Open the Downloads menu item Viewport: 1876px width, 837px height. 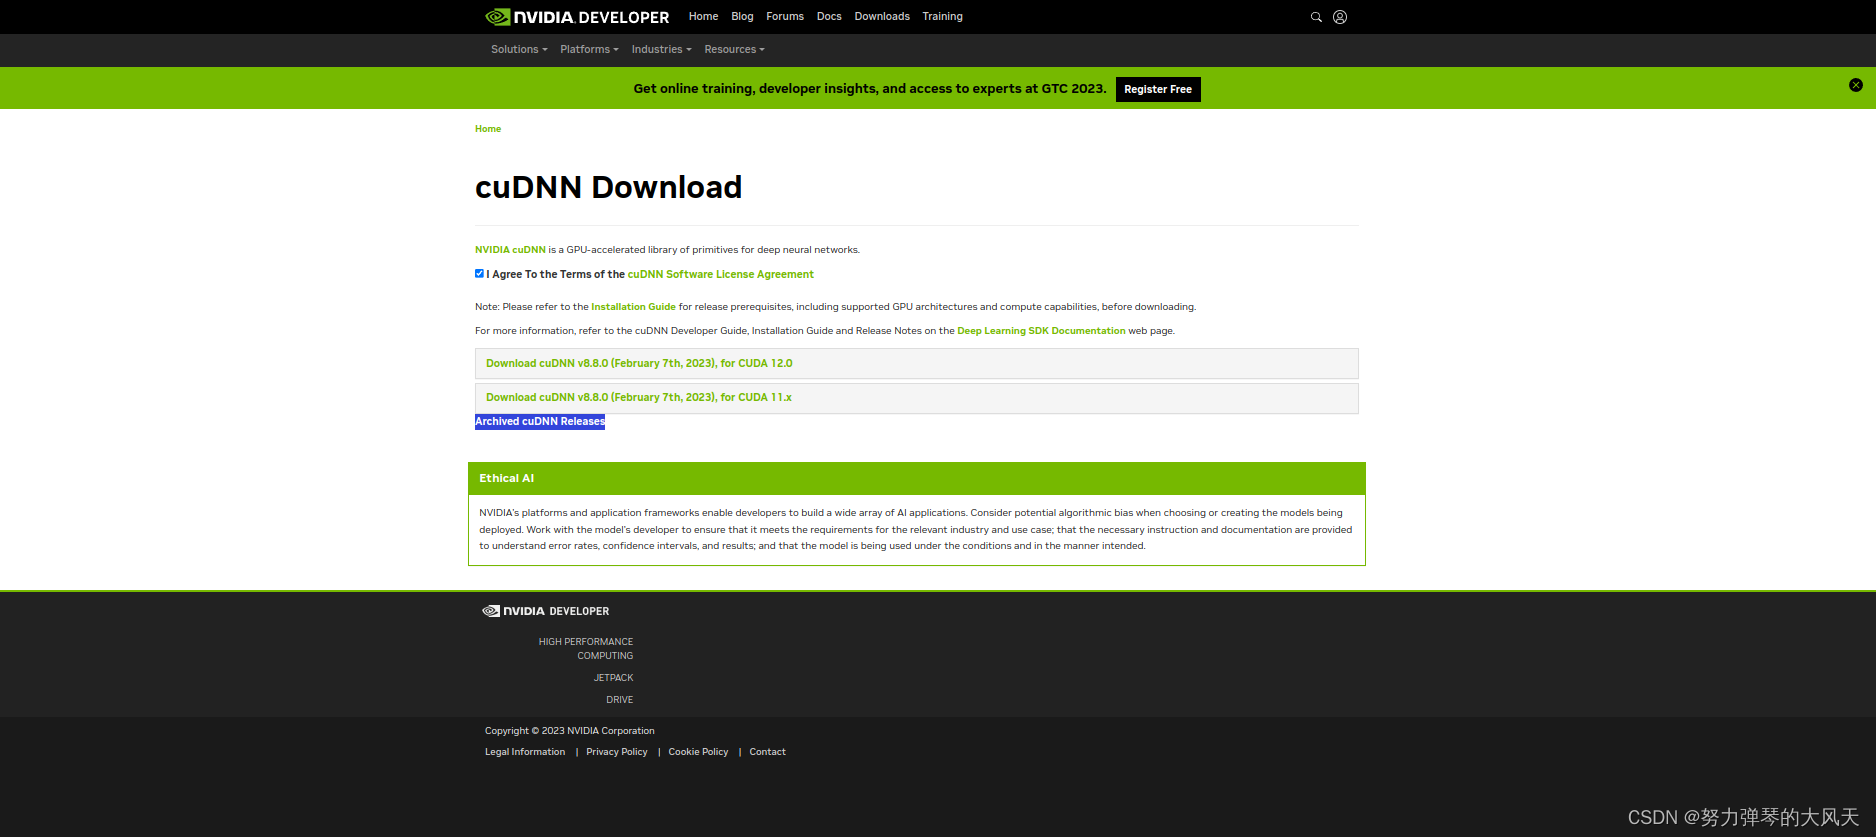[x=882, y=16]
